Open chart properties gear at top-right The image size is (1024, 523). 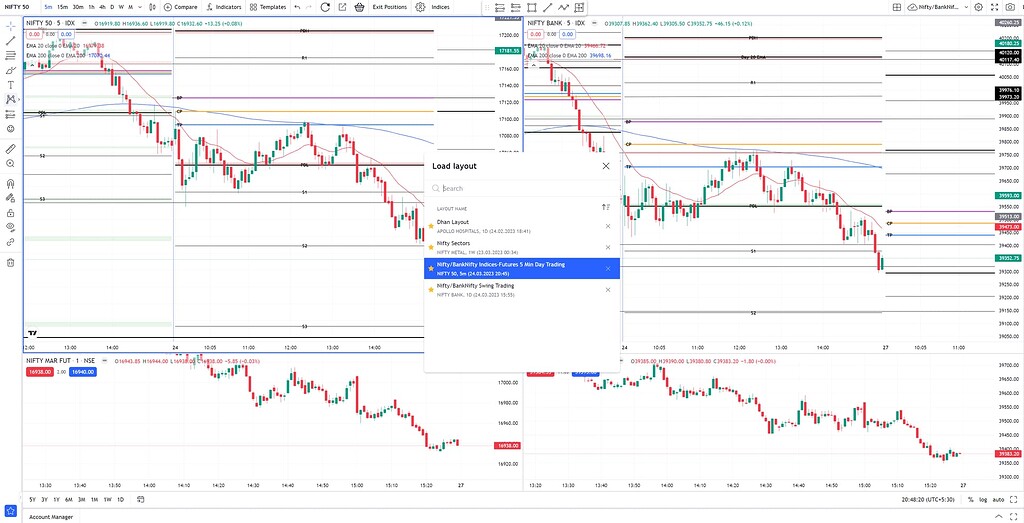tap(978, 7)
